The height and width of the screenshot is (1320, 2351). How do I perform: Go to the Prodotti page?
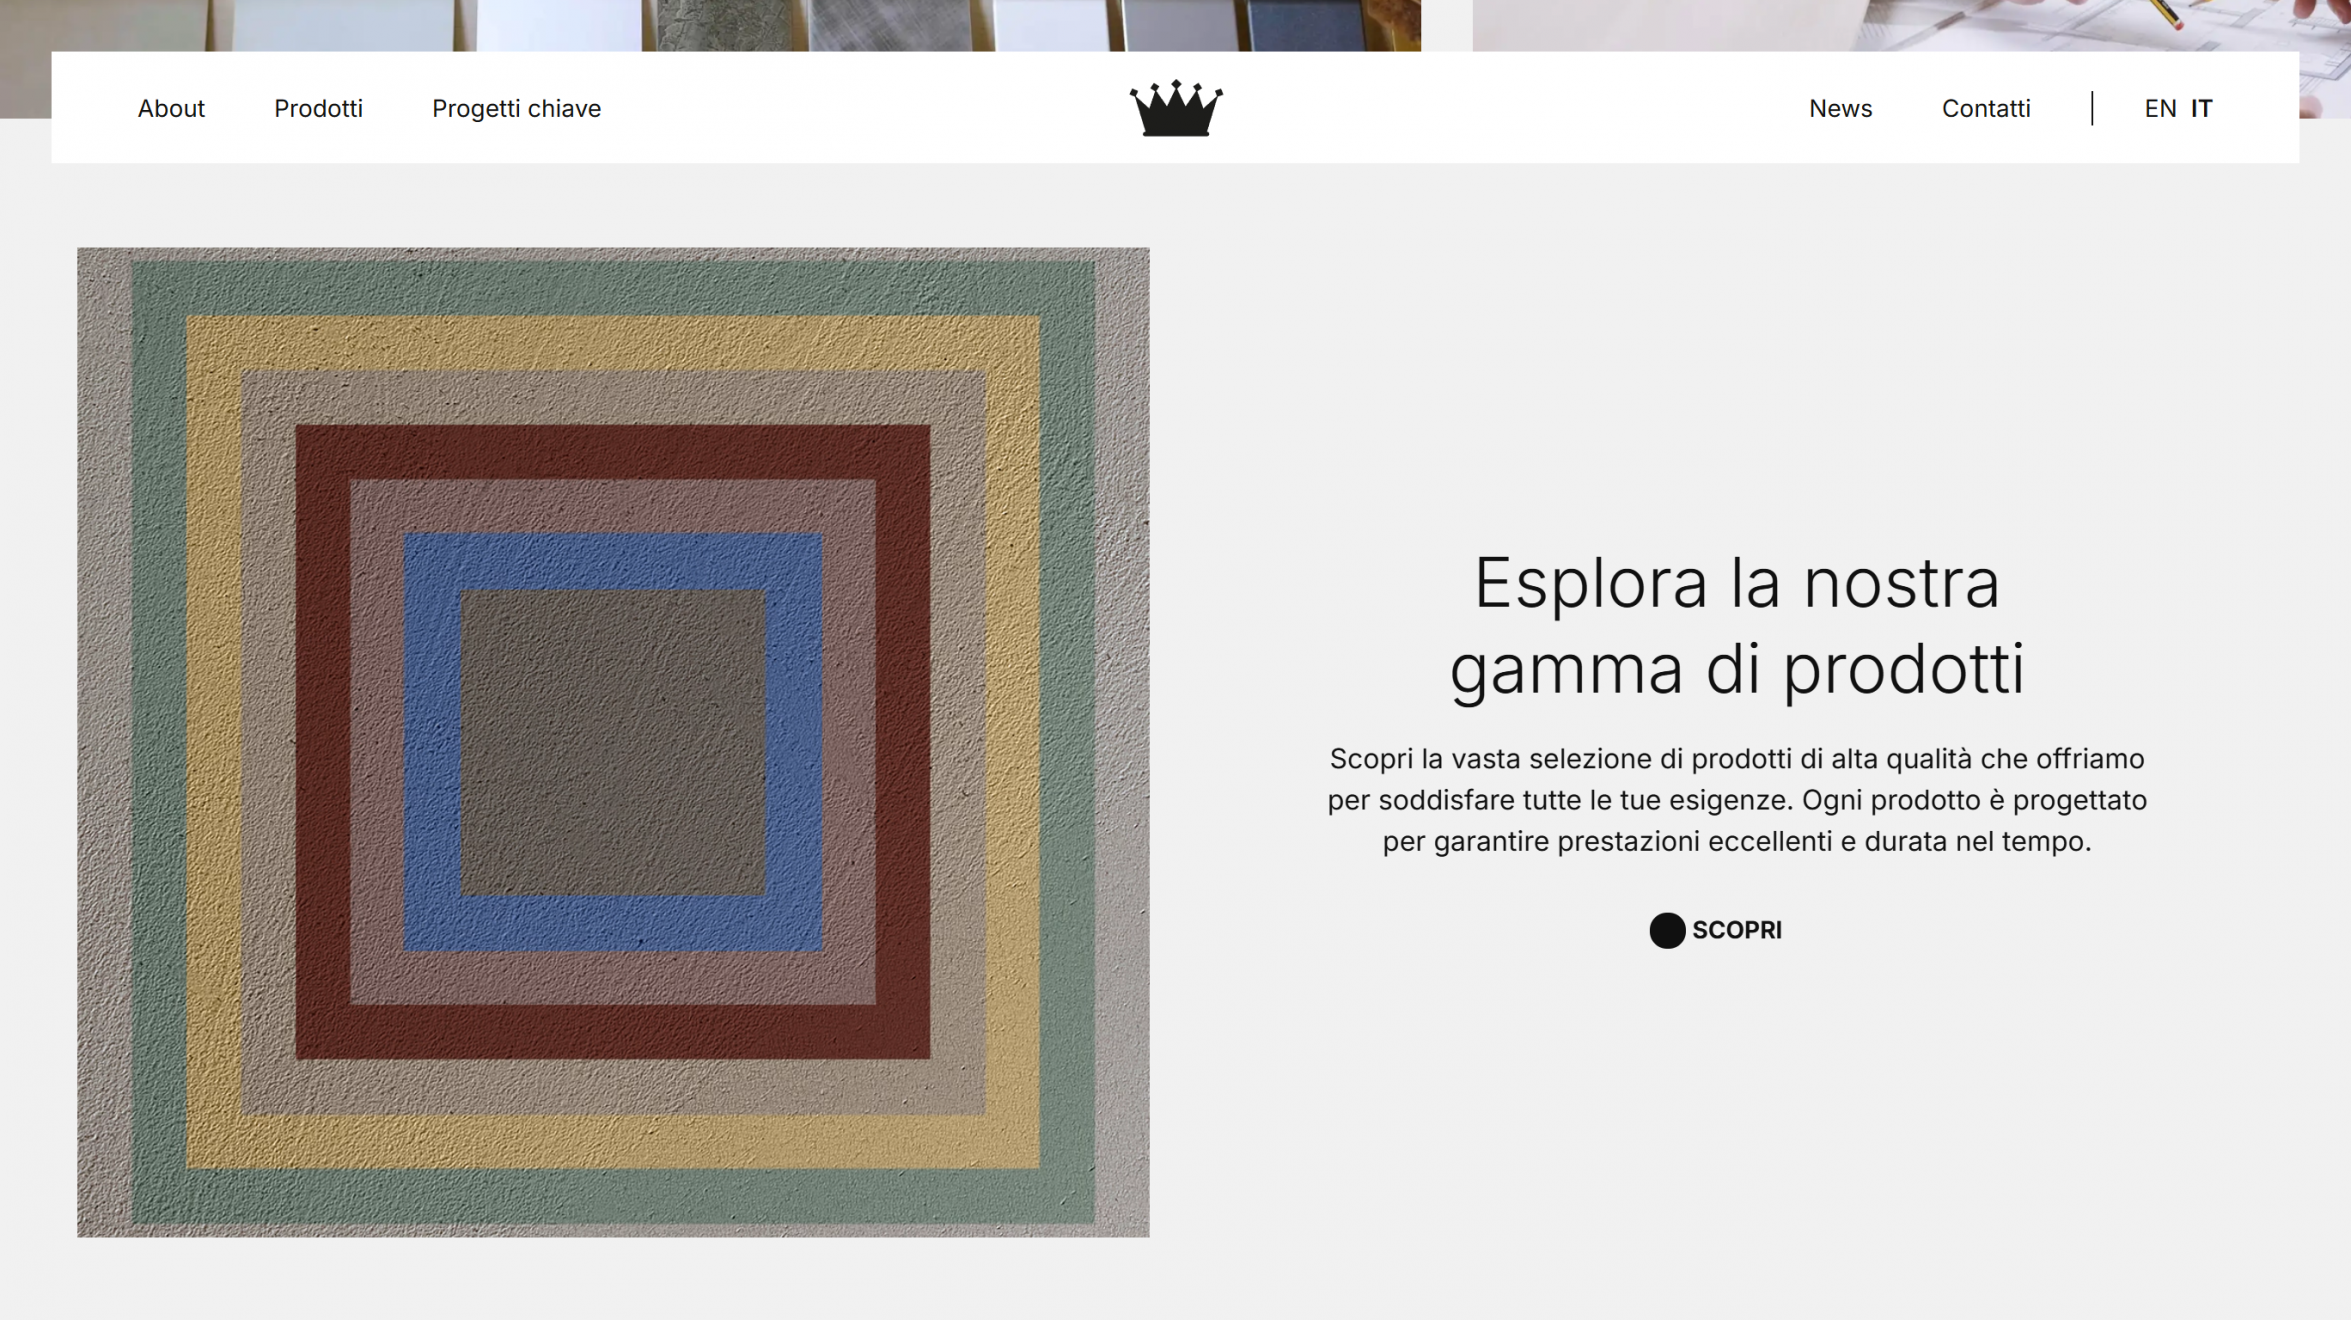(x=318, y=108)
